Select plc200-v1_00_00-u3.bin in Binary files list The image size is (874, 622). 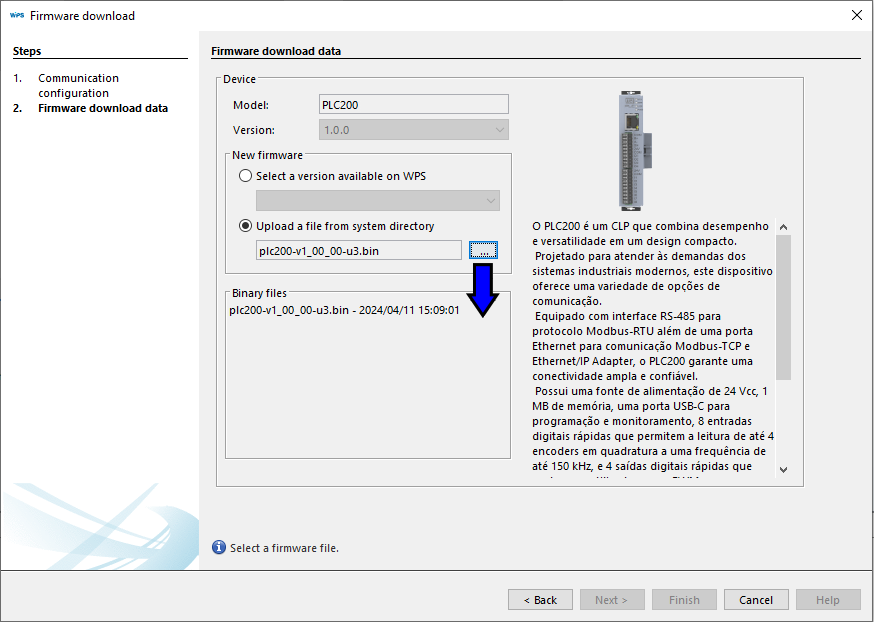pos(344,310)
